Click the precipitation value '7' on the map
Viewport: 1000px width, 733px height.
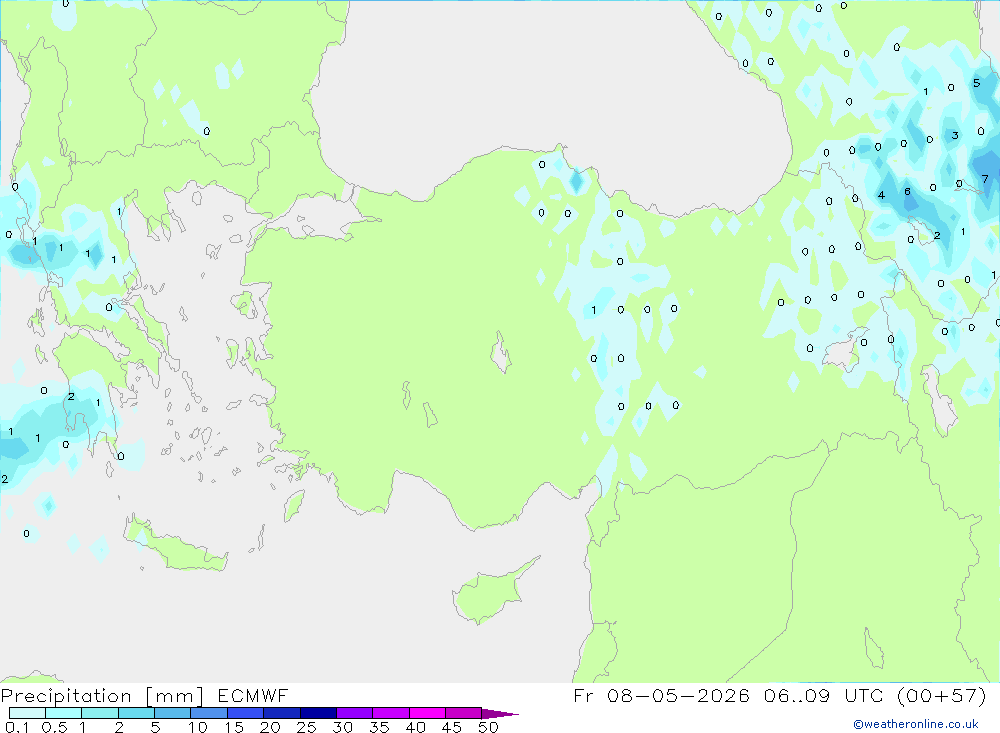985,179
